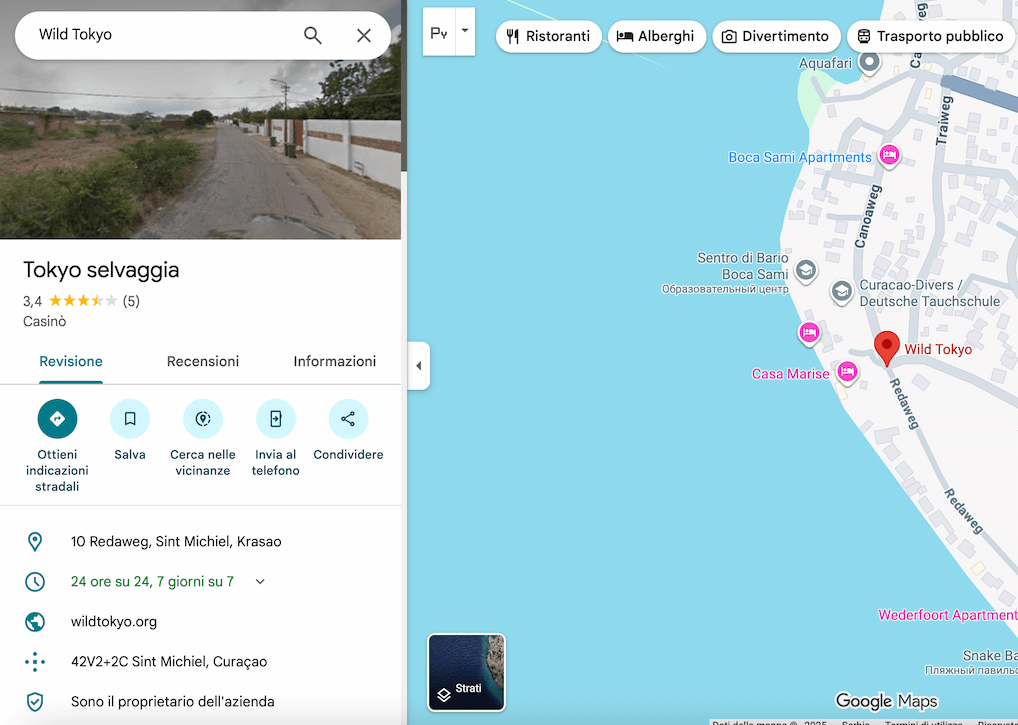Open the street view photo of the place
1018x725 pixels.
[x=200, y=119]
